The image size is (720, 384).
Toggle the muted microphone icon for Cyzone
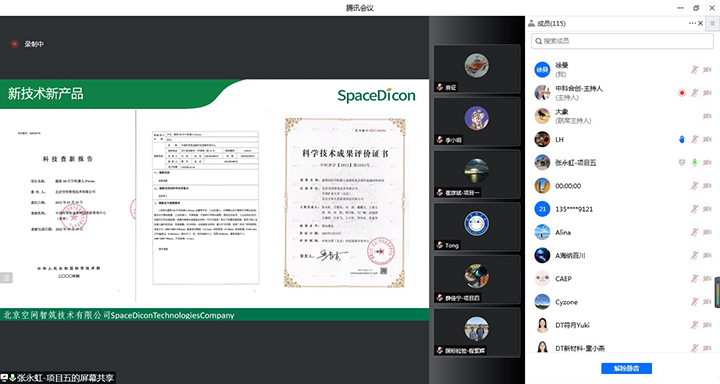click(694, 302)
